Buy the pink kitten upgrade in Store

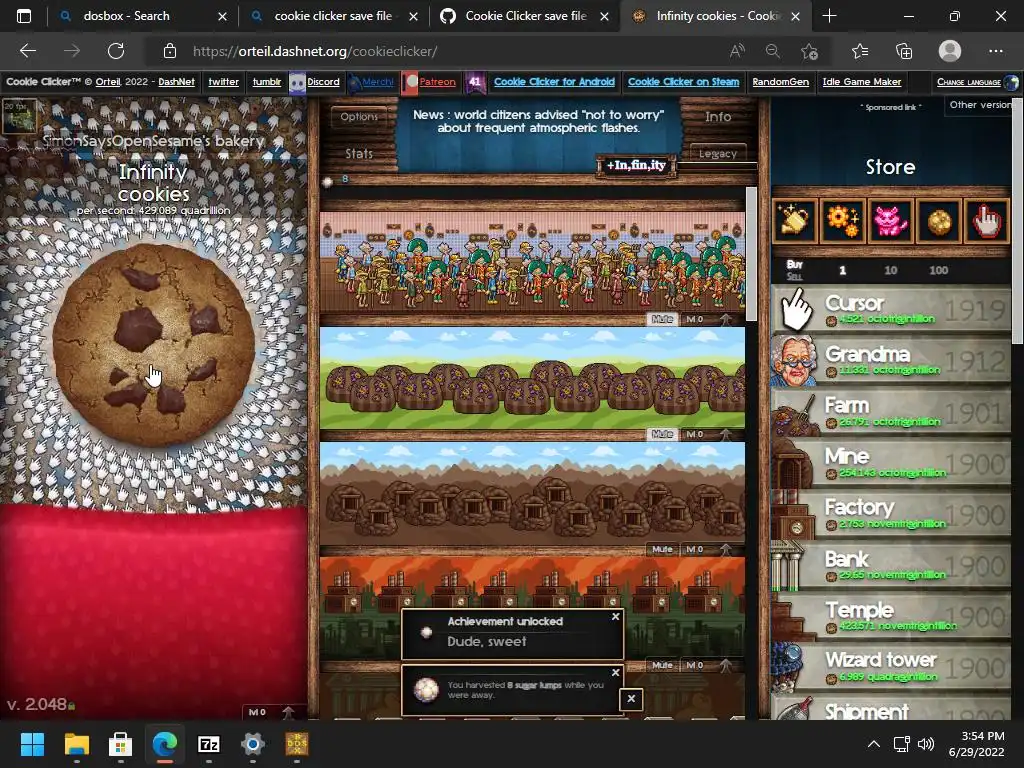[891, 221]
